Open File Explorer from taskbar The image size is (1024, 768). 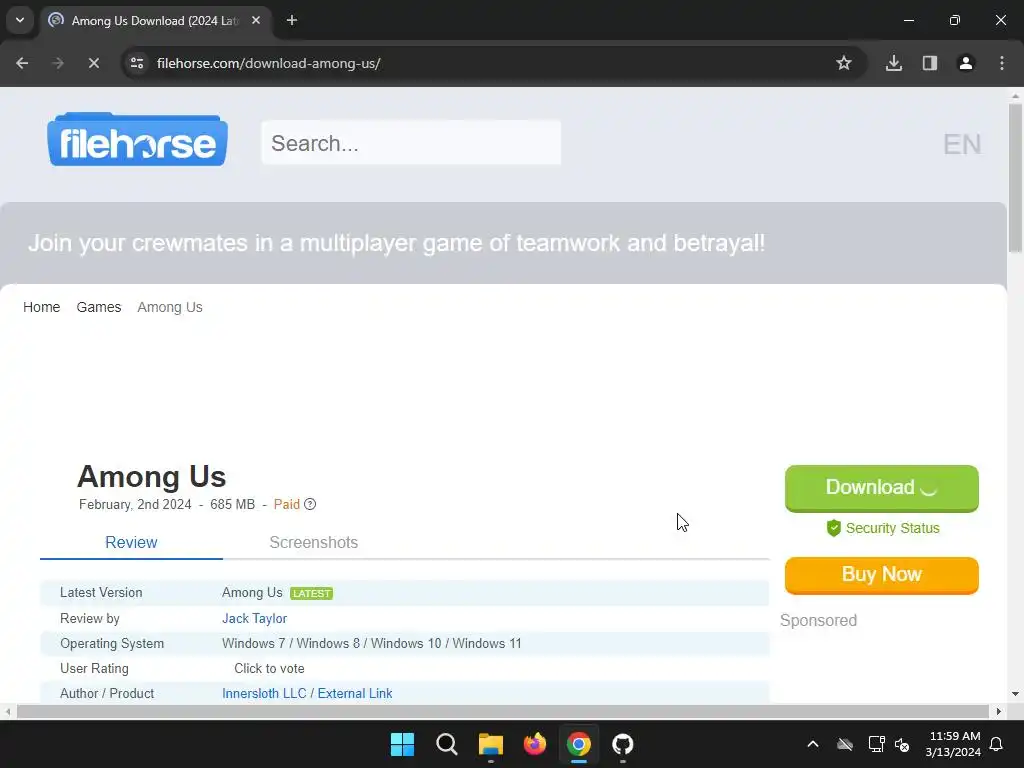click(490, 744)
